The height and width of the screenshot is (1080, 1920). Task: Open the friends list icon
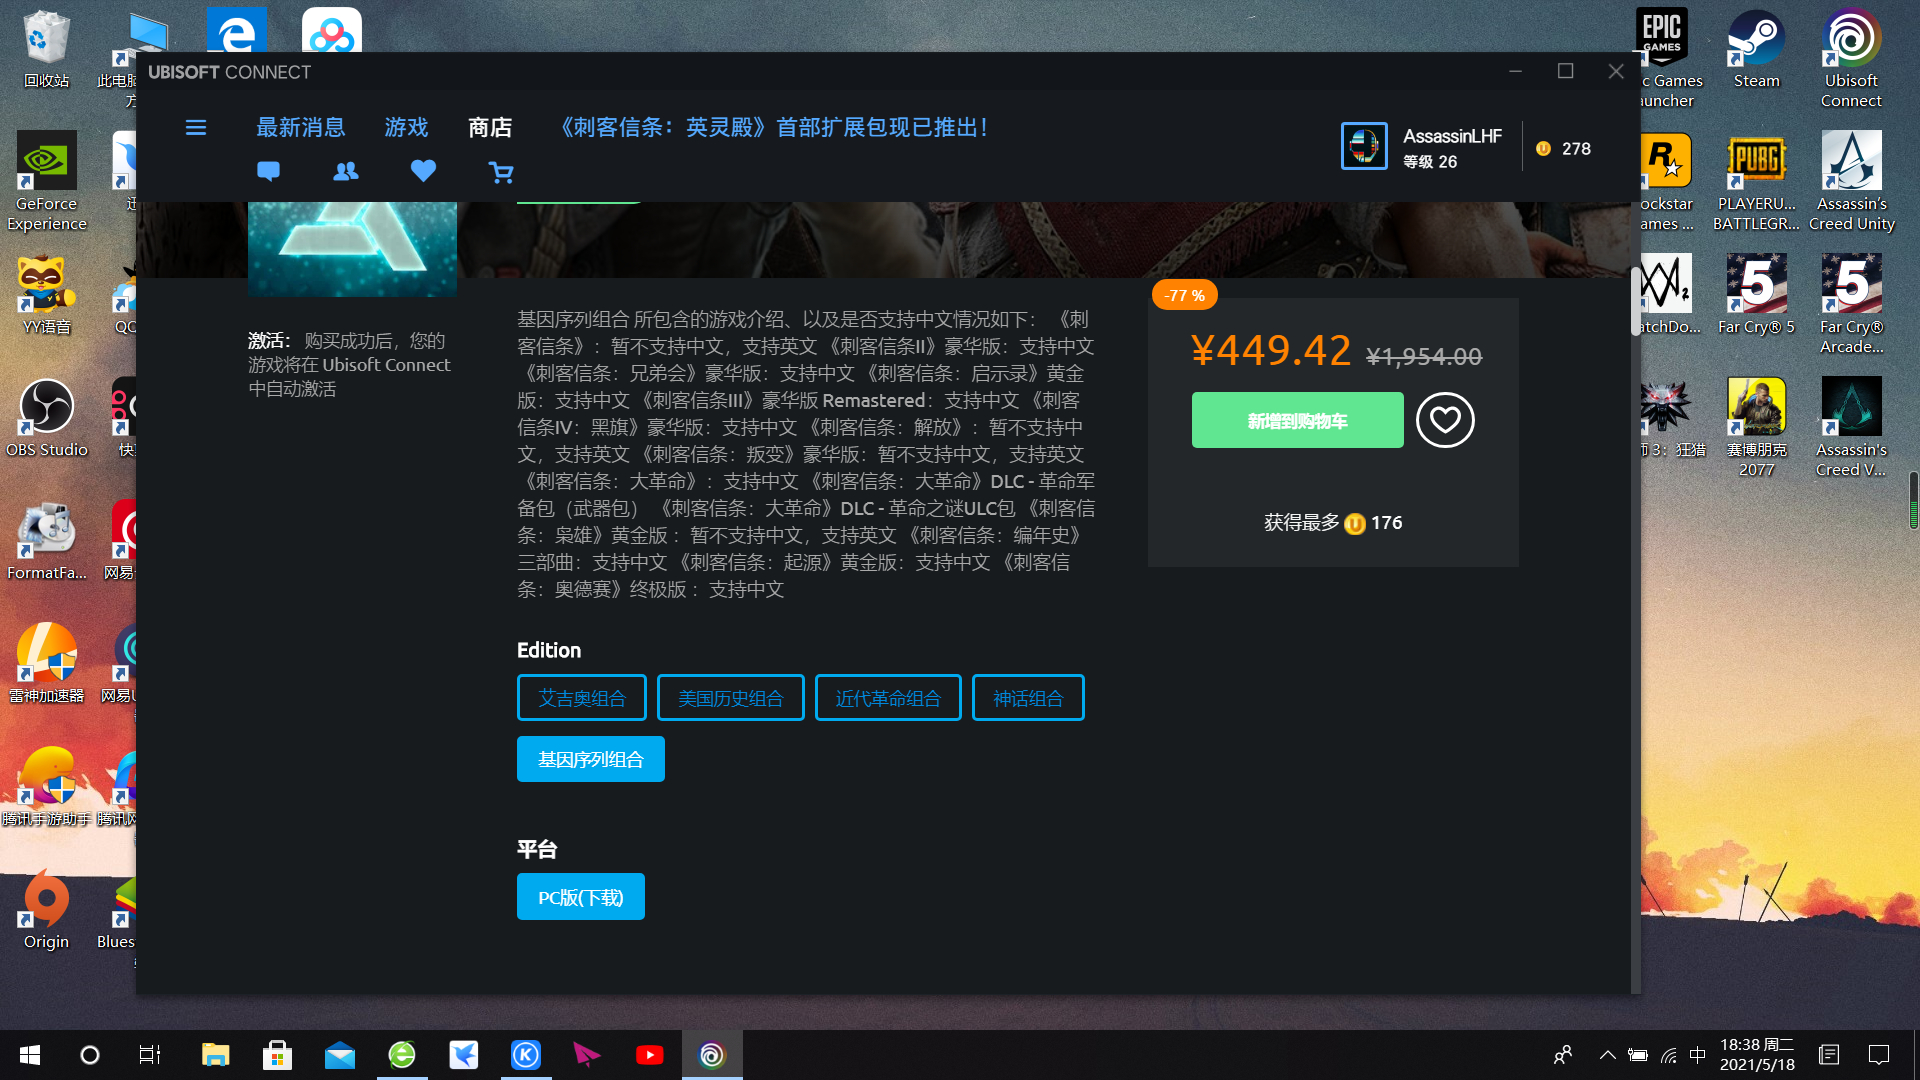tap(346, 171)
